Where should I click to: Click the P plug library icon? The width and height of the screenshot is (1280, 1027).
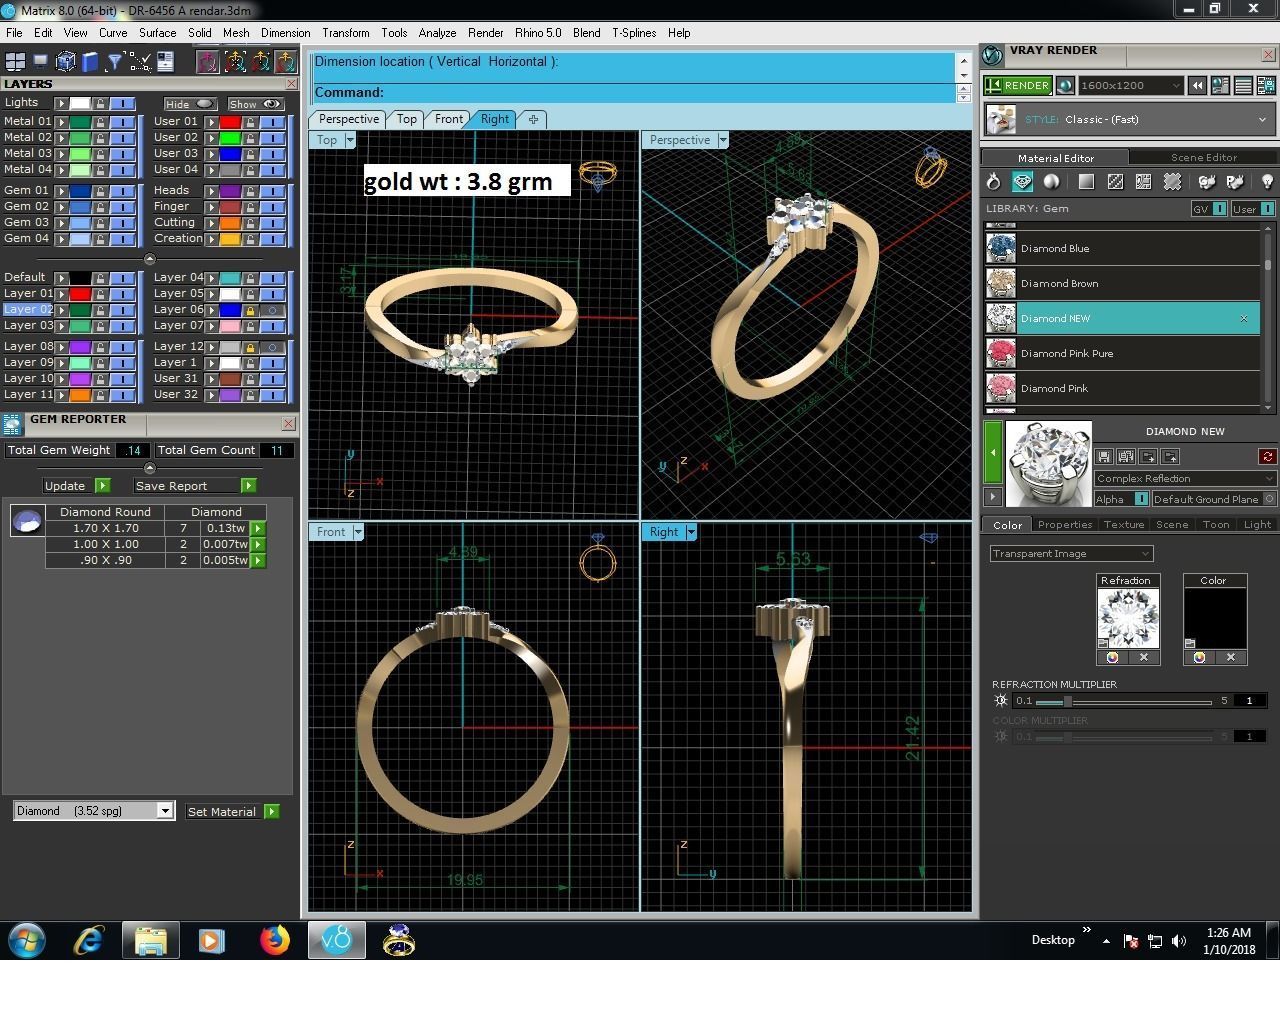tap(1236, 181)
